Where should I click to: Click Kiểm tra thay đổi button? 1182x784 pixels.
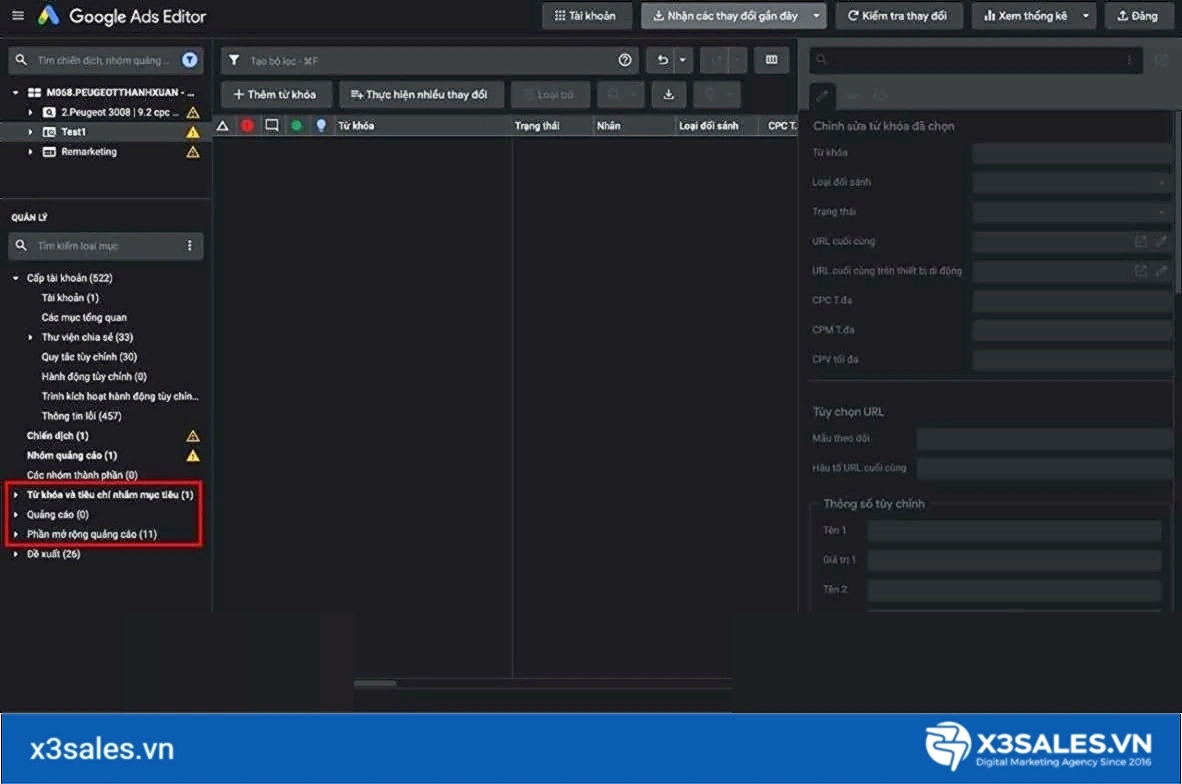pyautogui.click(x=899, y=16)
